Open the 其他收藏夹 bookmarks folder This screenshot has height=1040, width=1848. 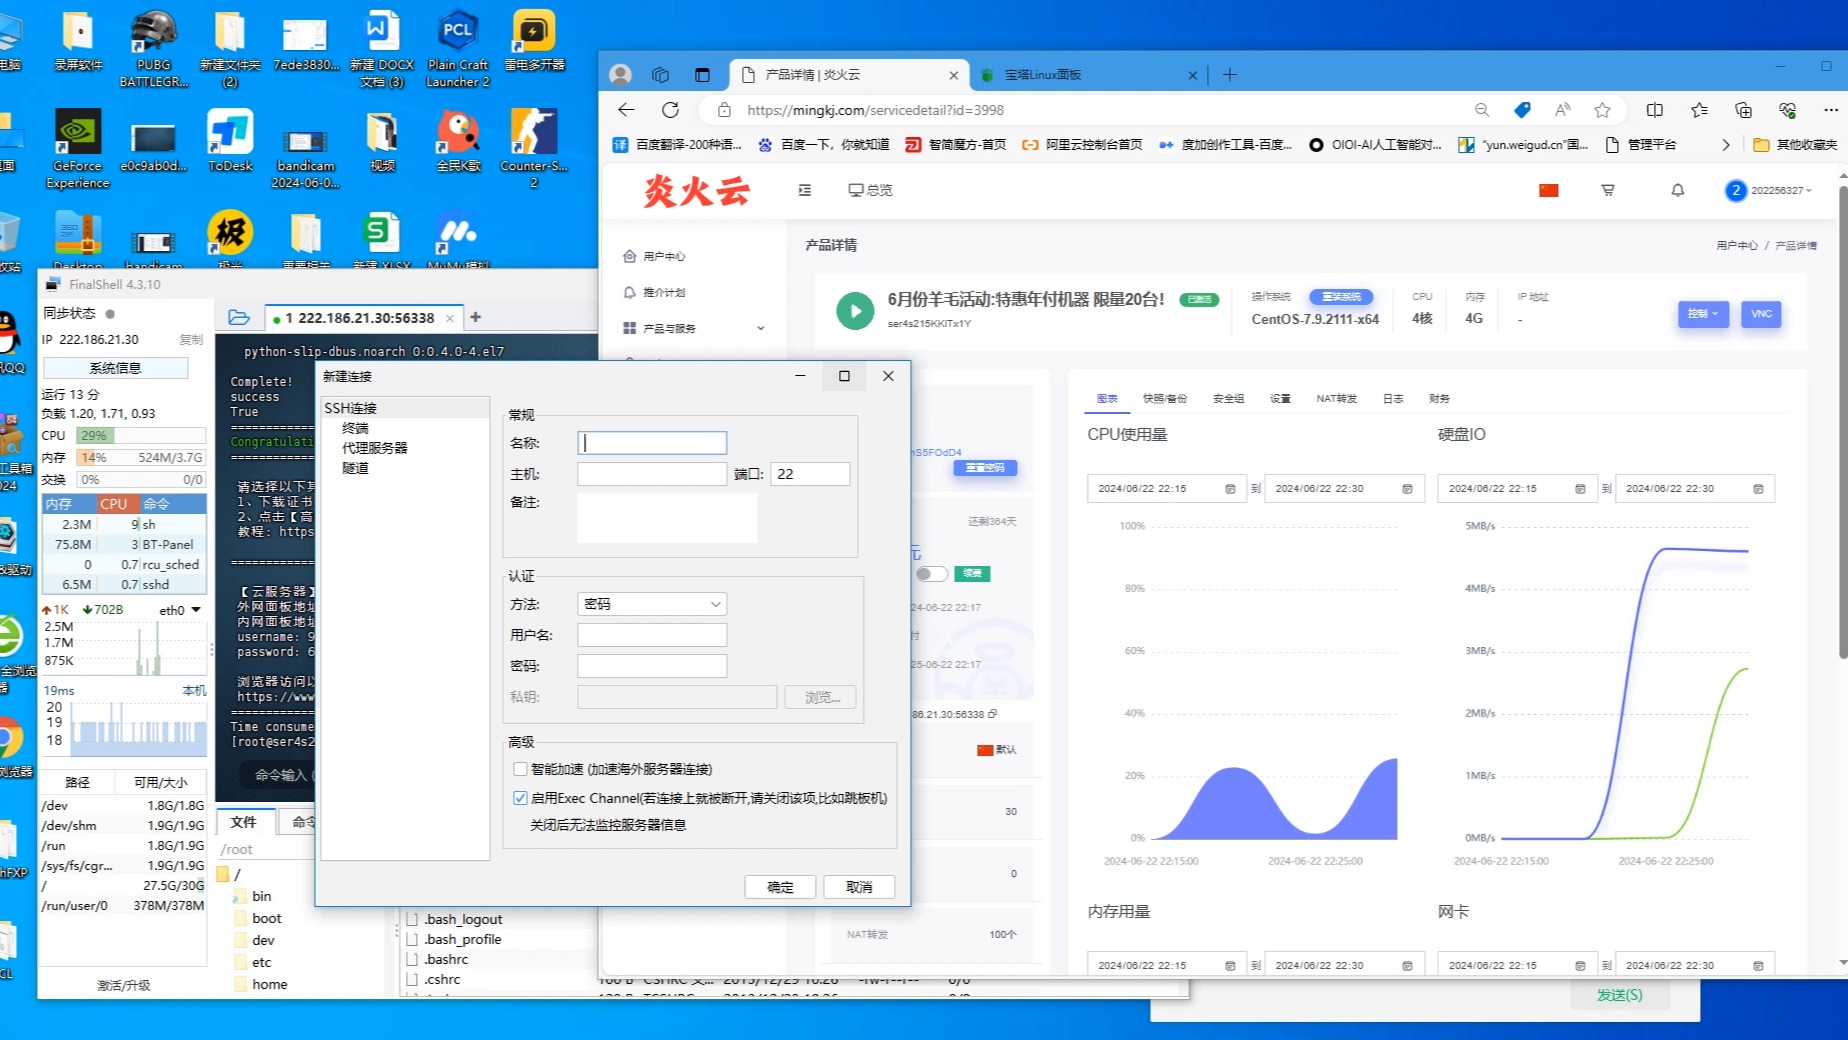click(1796, 145)
